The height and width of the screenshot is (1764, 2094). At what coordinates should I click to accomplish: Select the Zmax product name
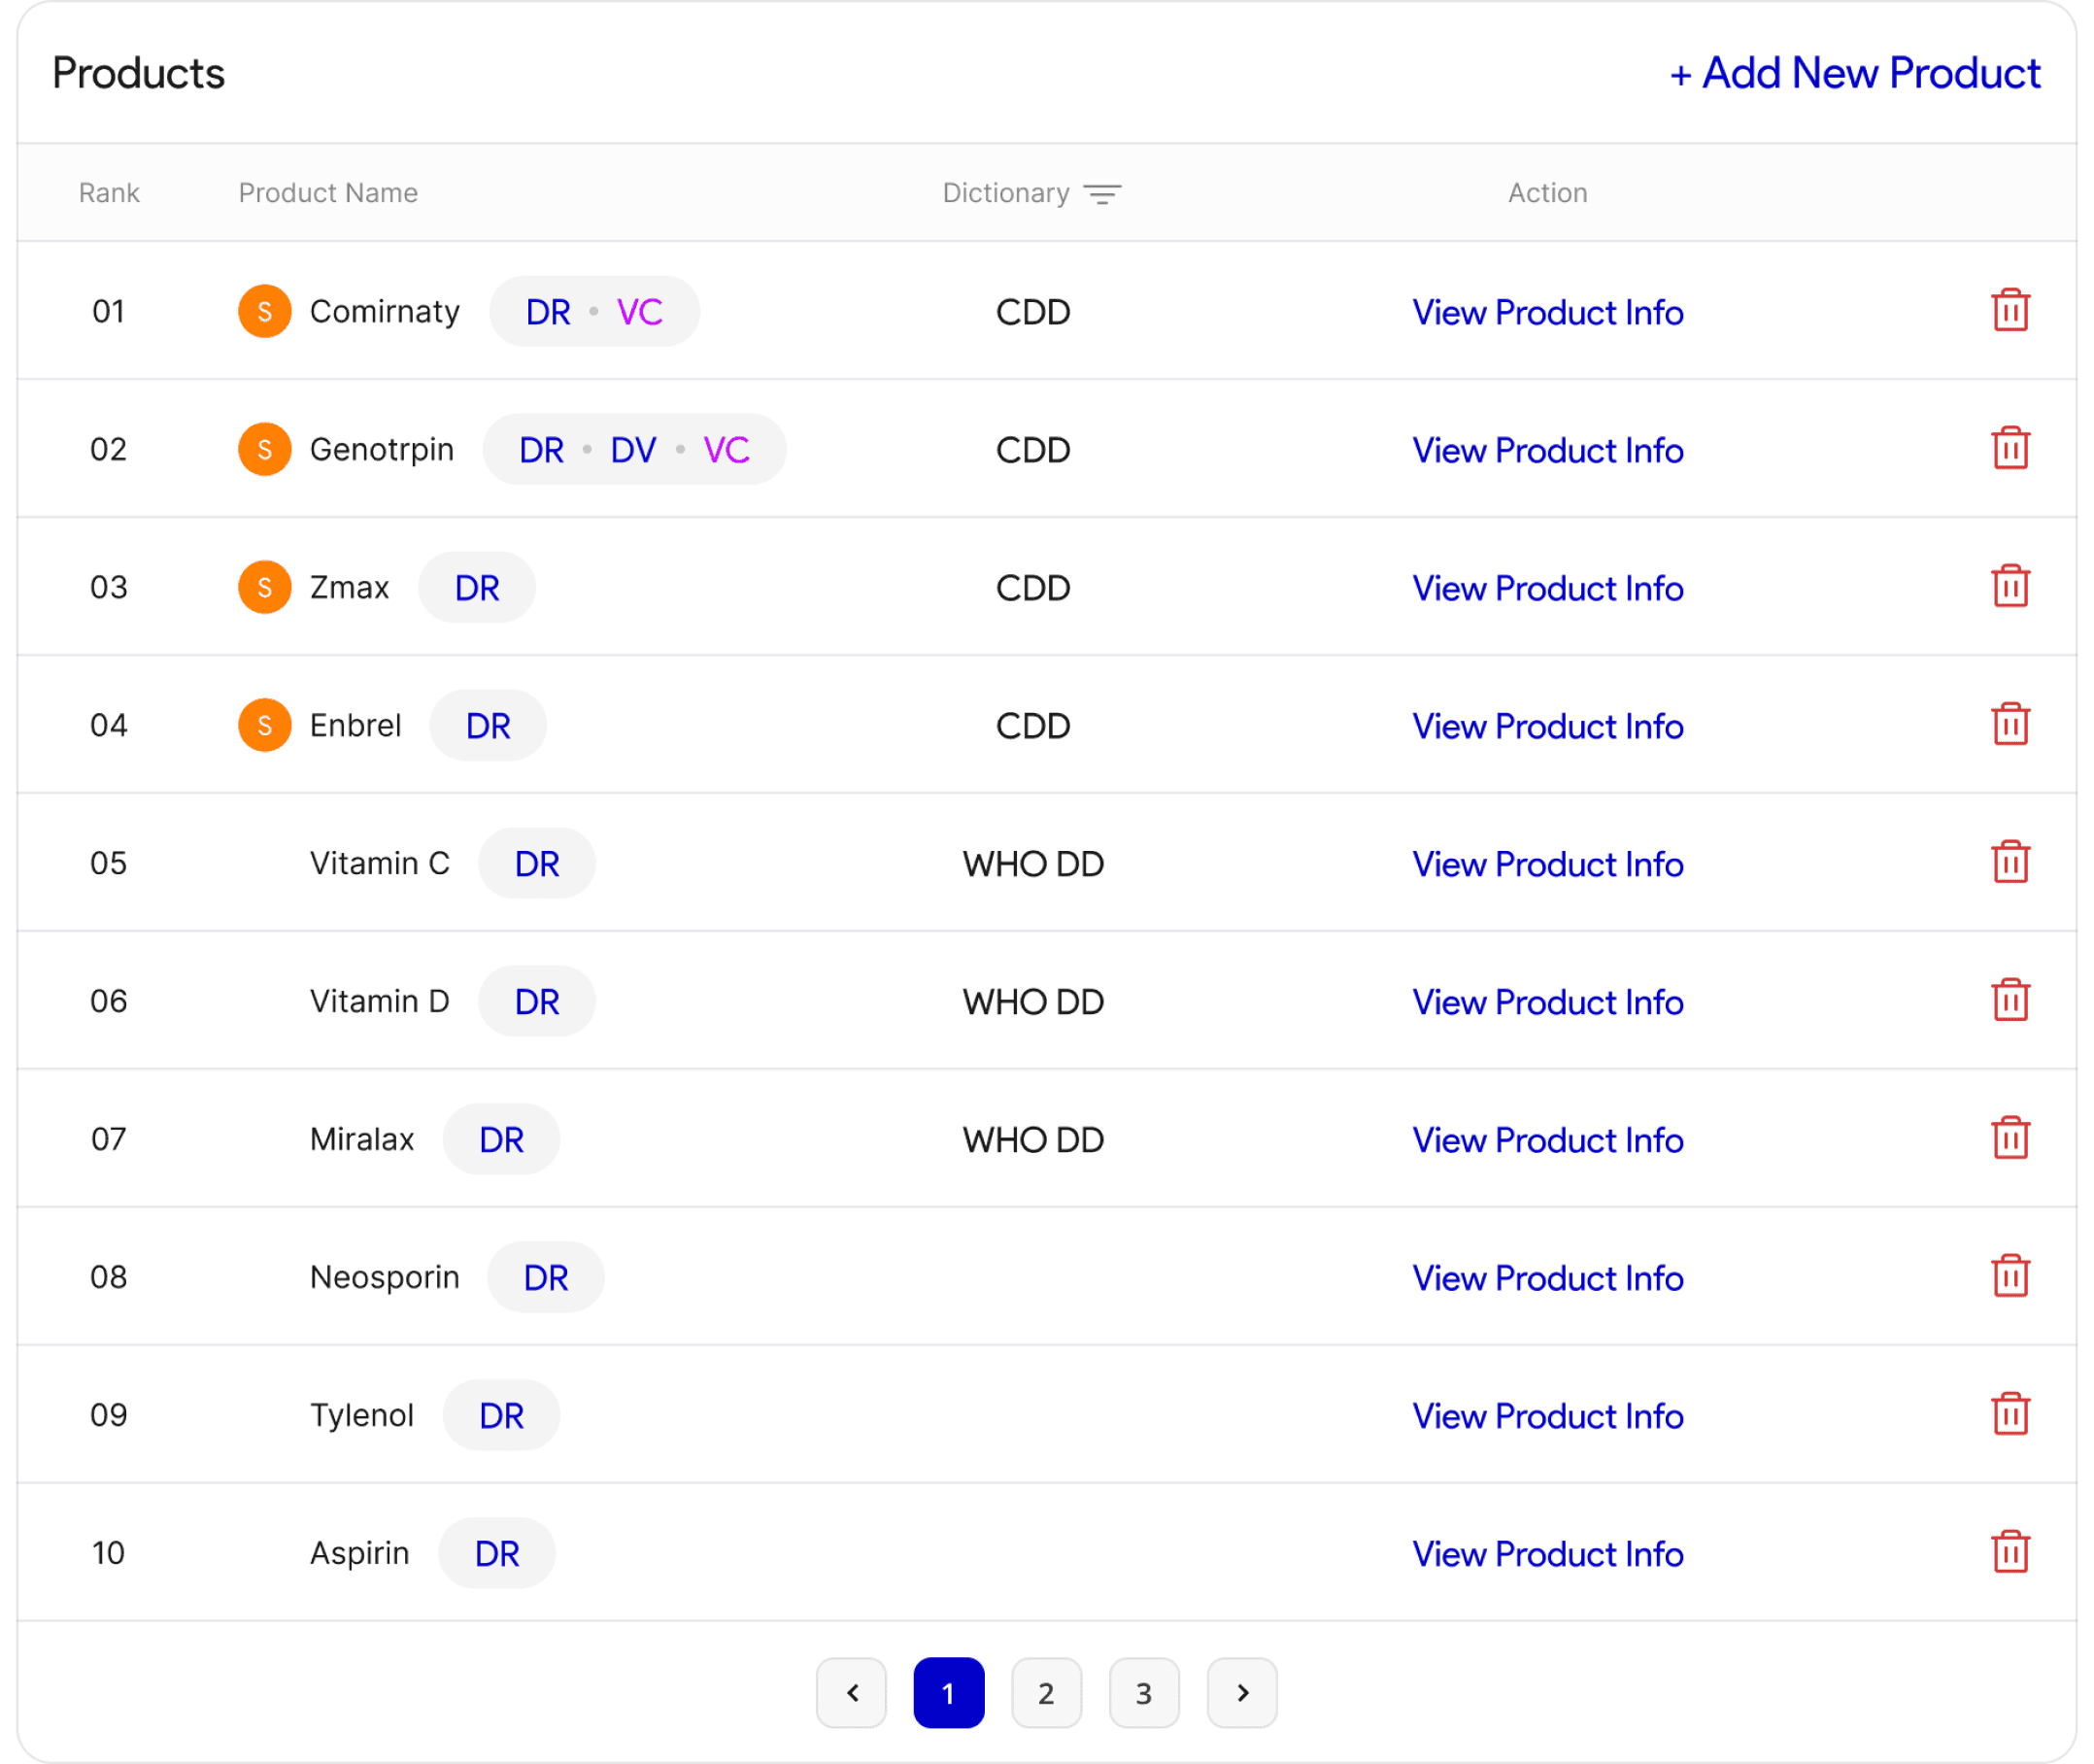pyautogui.click(x=349, y=588)
